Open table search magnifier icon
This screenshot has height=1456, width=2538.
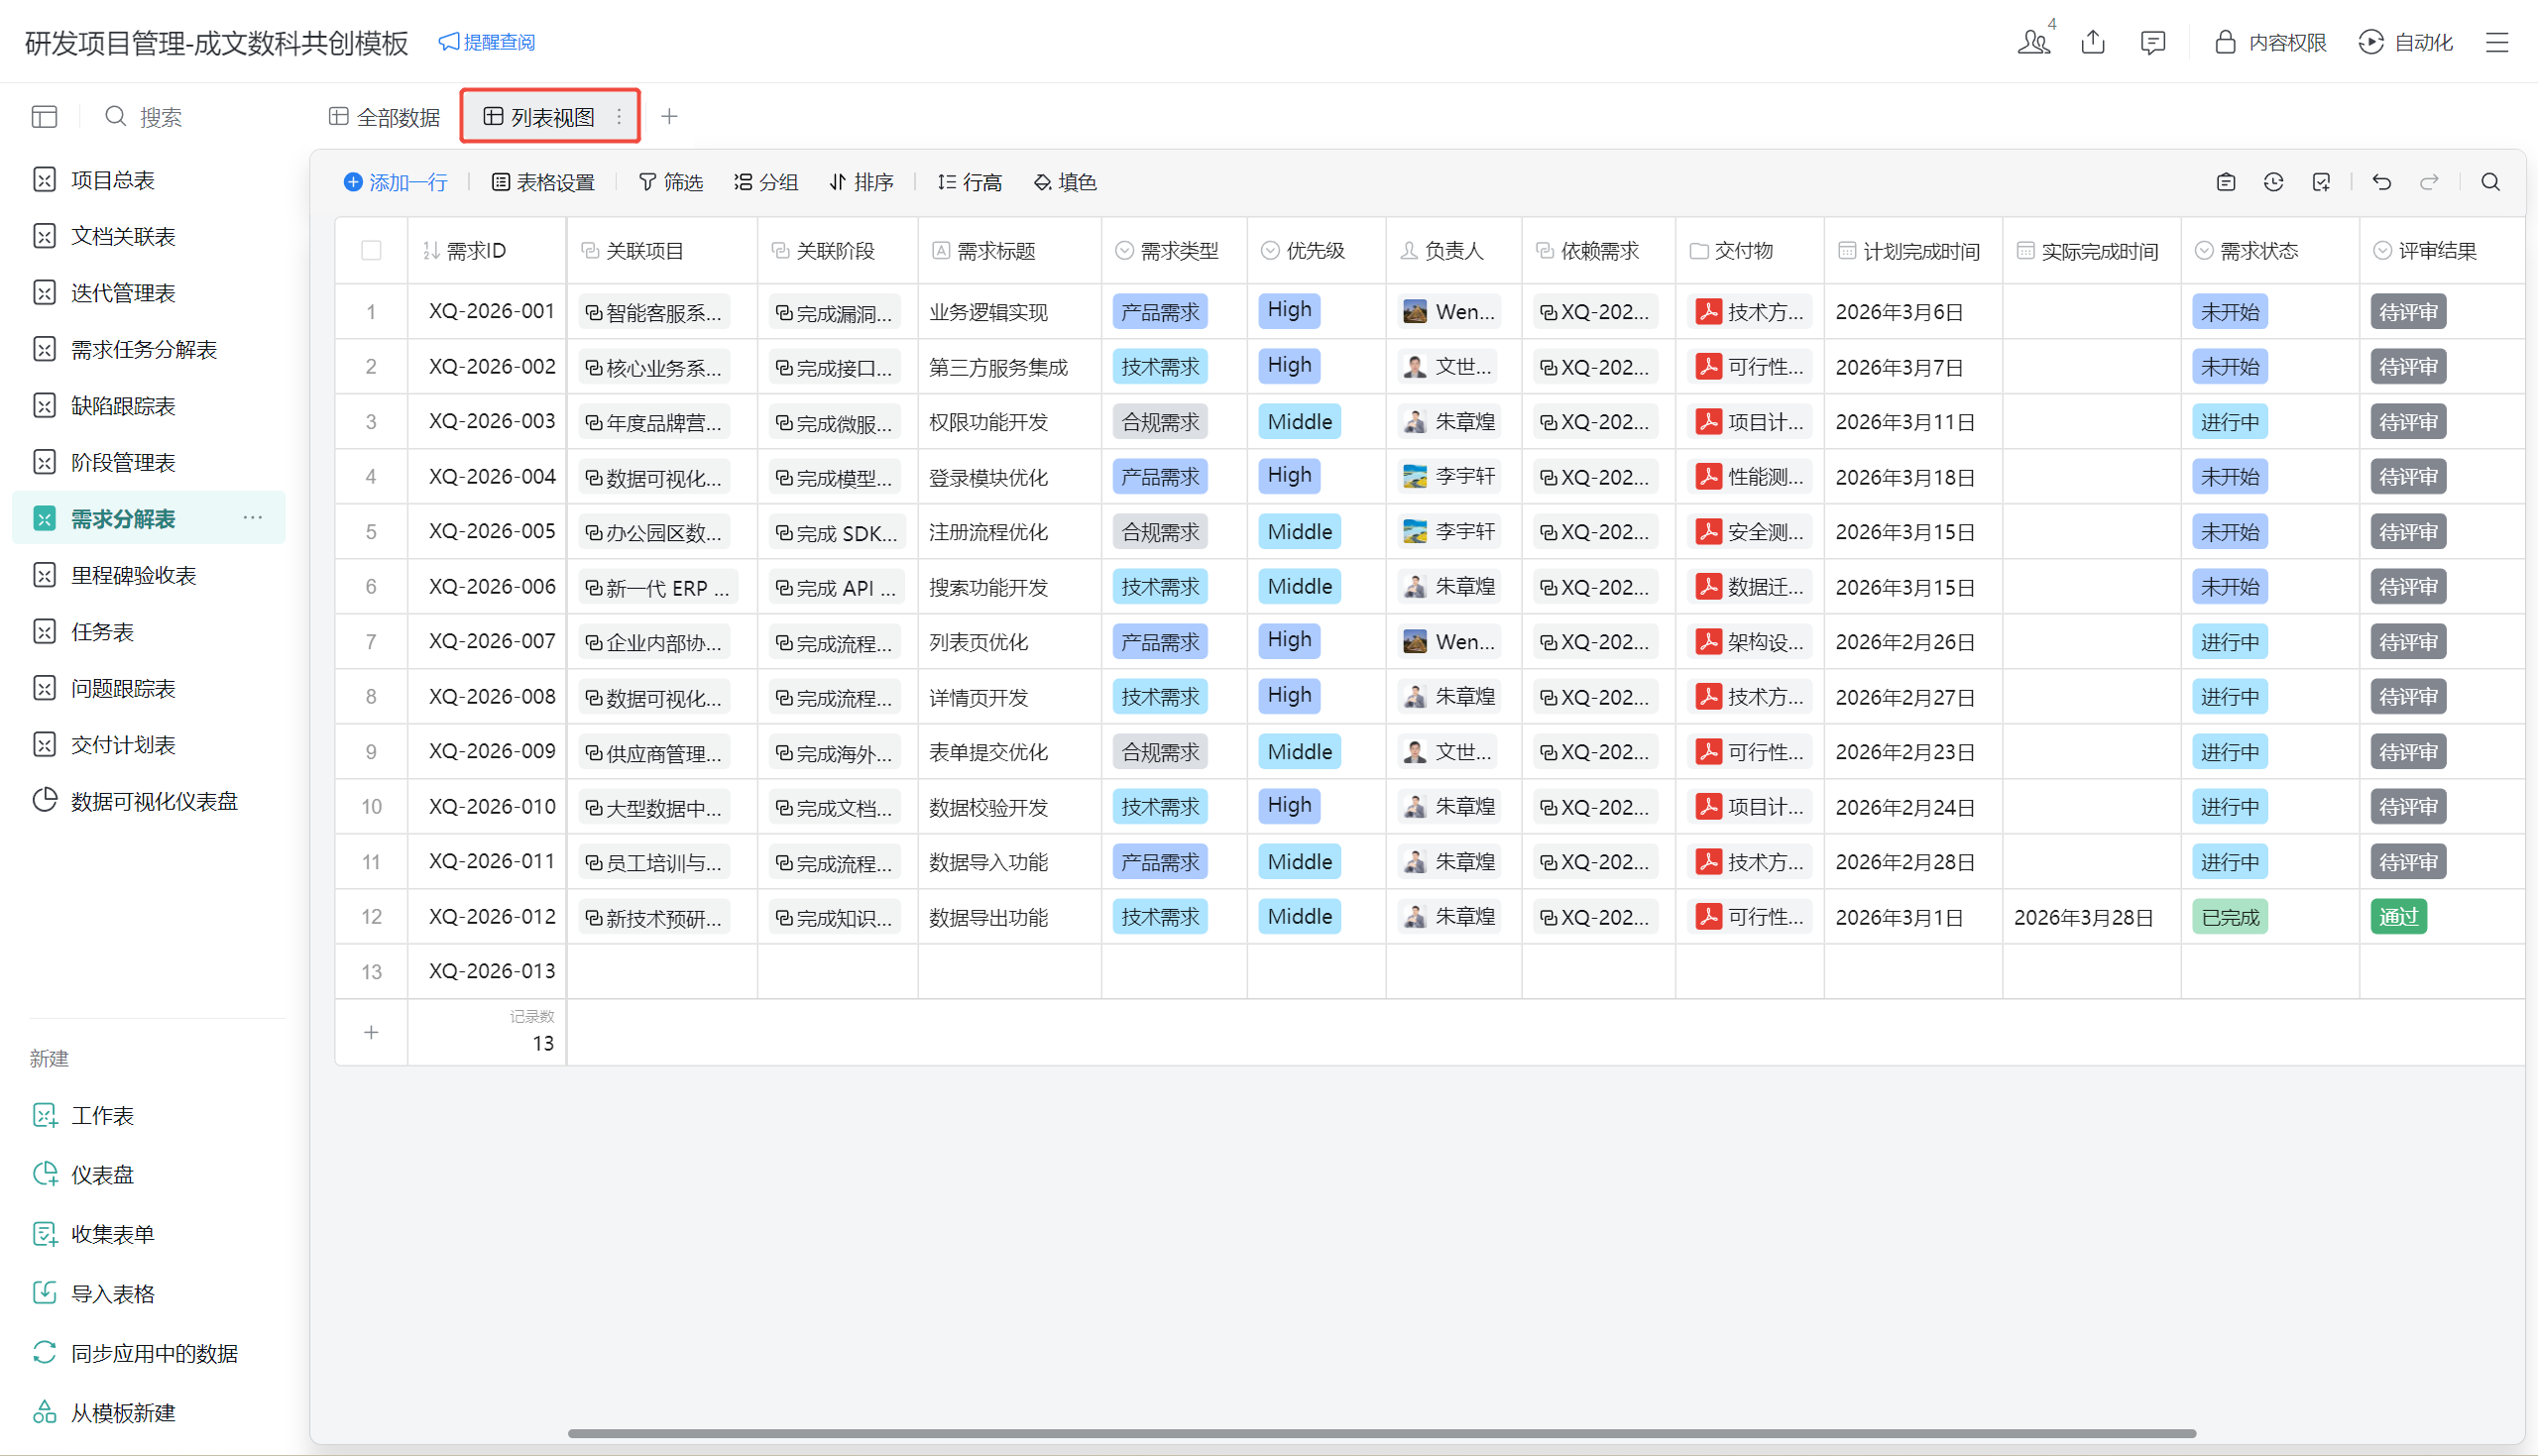(2490, 182)
